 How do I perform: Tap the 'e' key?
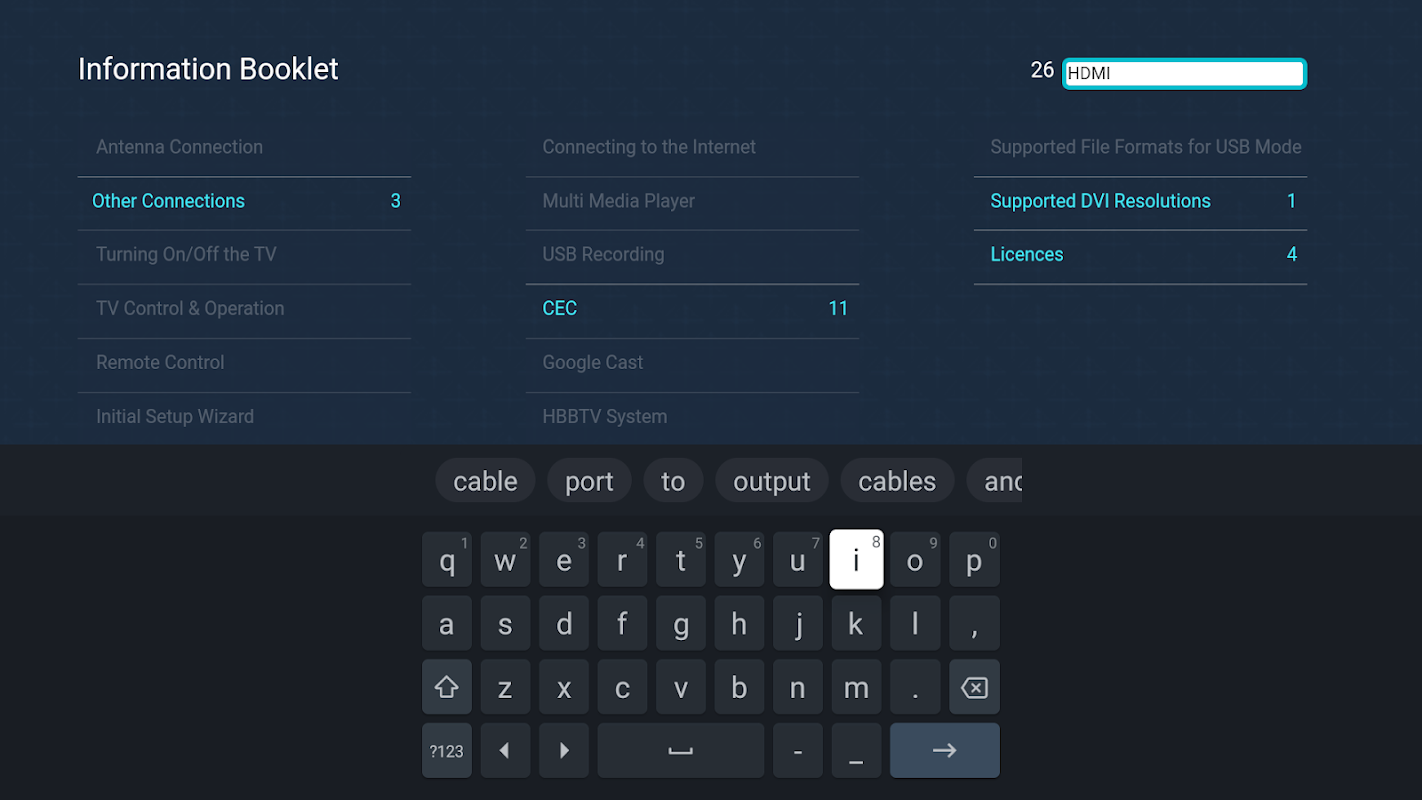[564, 559]
